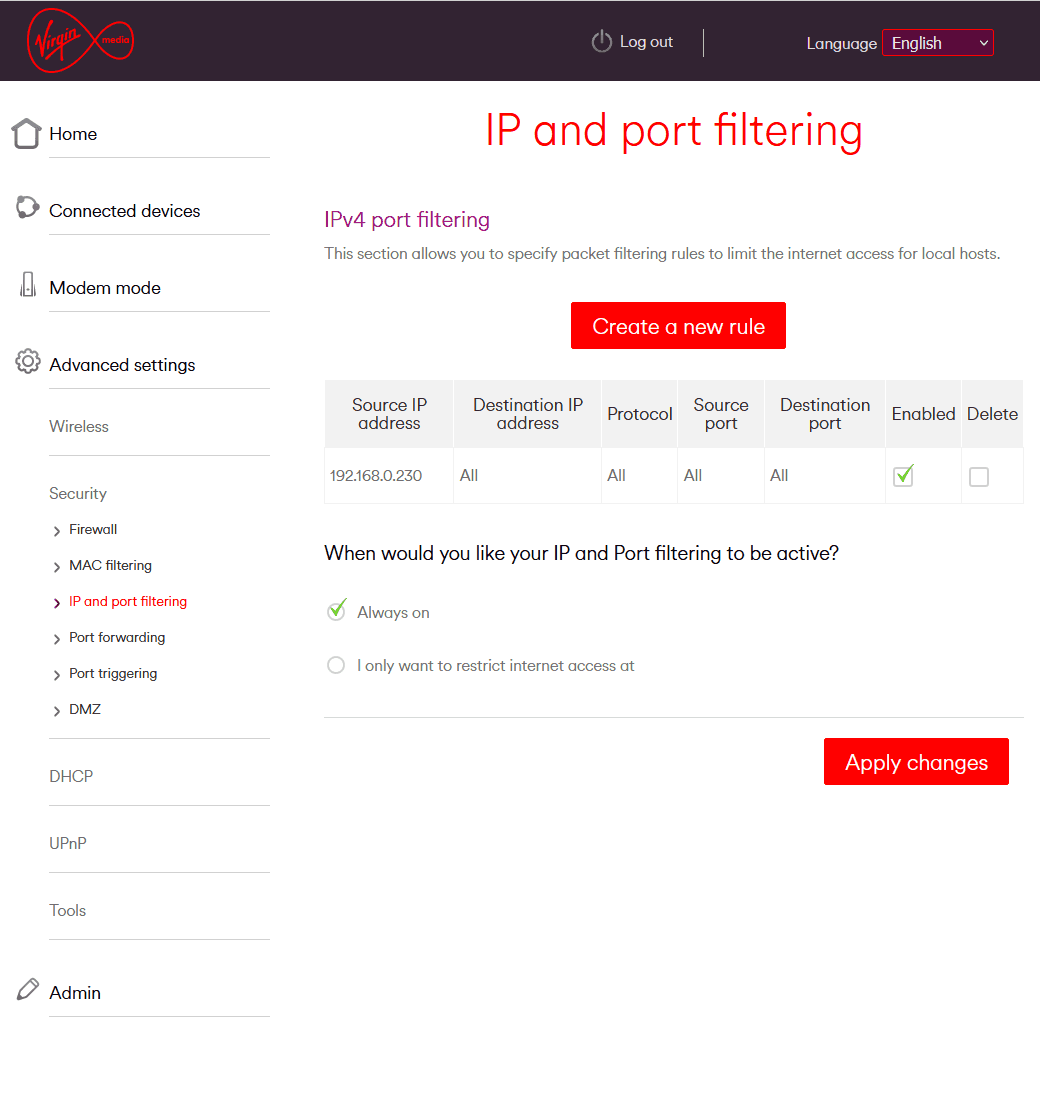
Task: Open the MAC filtering page
Action: (110, 565)
